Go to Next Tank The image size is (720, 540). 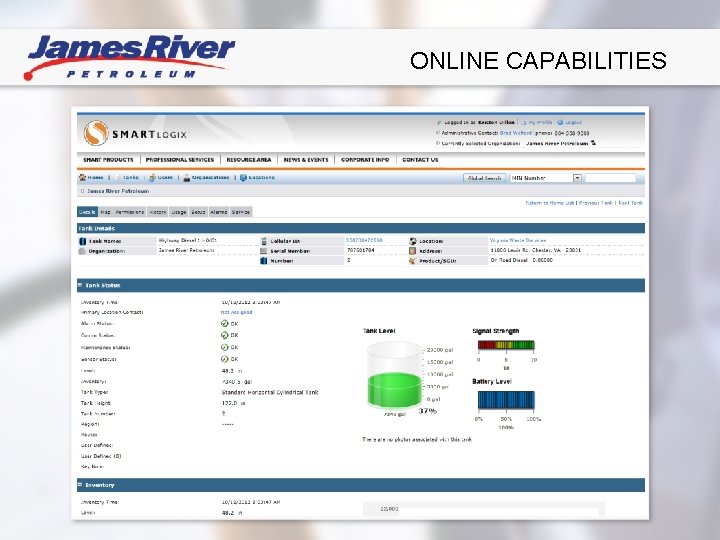click(x=630, y=202)
